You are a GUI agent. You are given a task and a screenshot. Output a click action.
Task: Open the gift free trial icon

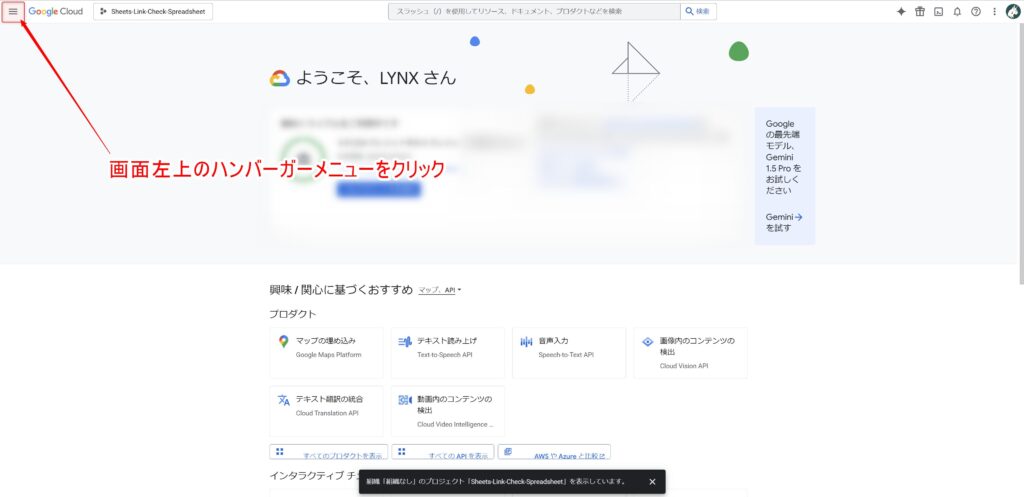(920, 12)
